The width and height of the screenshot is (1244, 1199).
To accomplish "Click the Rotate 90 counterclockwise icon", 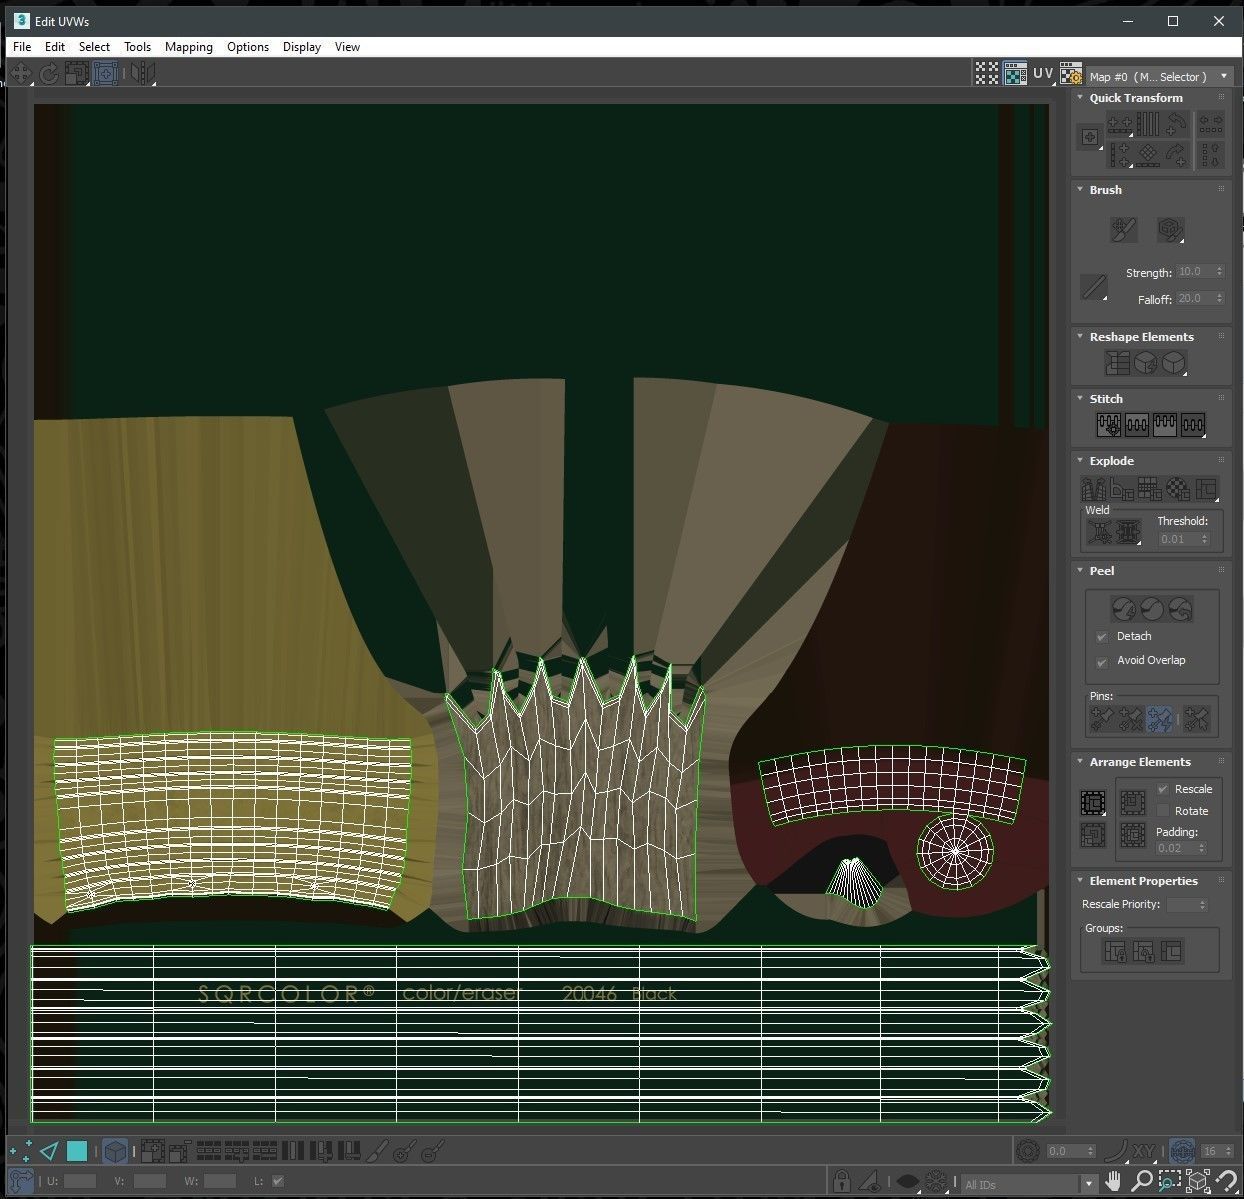I will click(1177, 124).
